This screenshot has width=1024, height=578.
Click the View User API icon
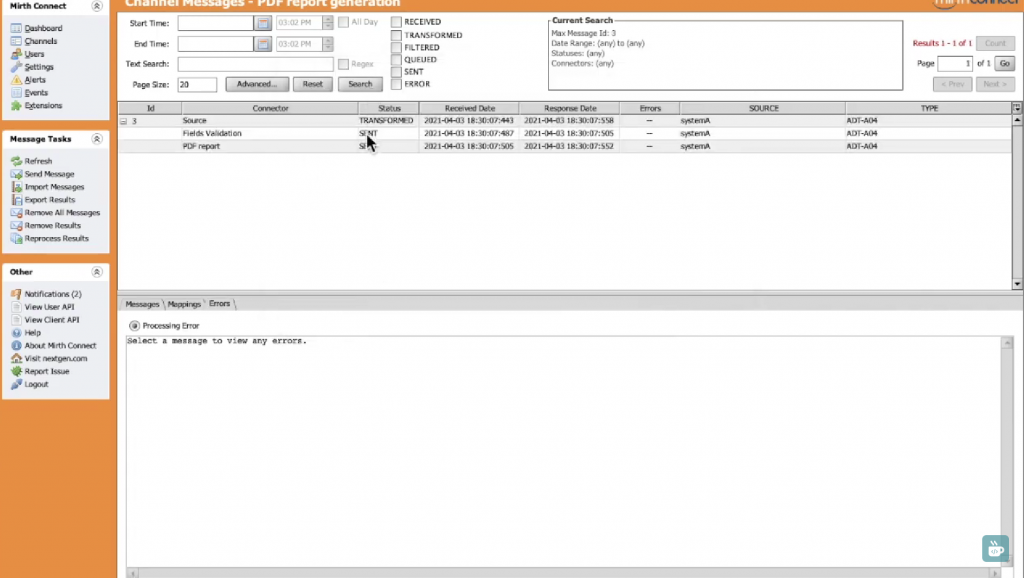coord(16,307)
